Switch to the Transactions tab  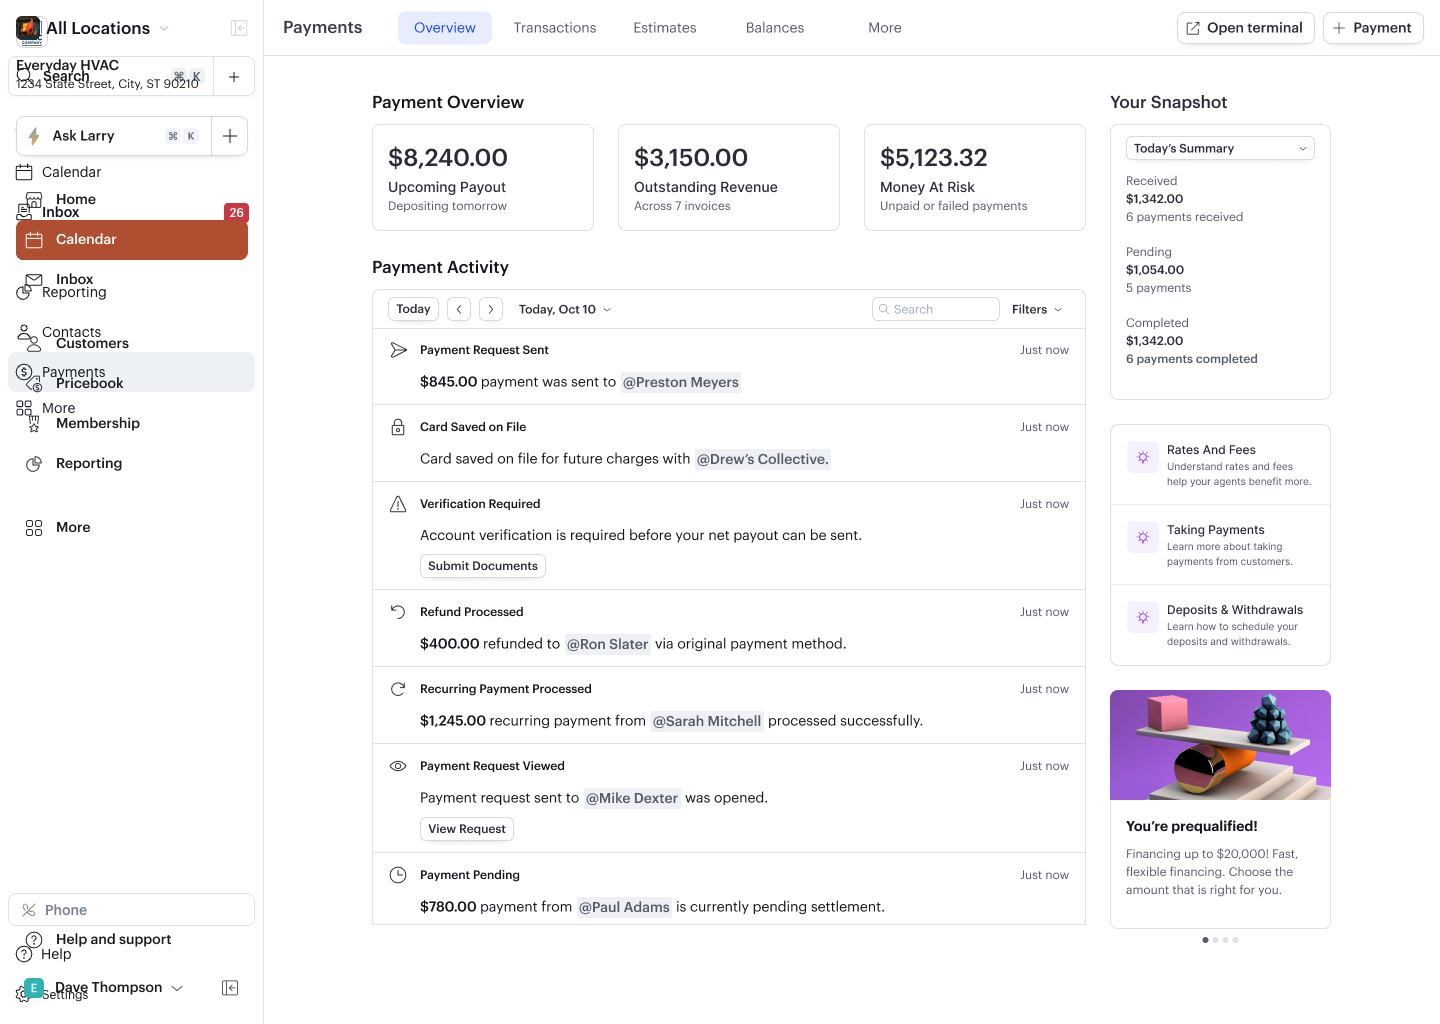coord(555,28)
